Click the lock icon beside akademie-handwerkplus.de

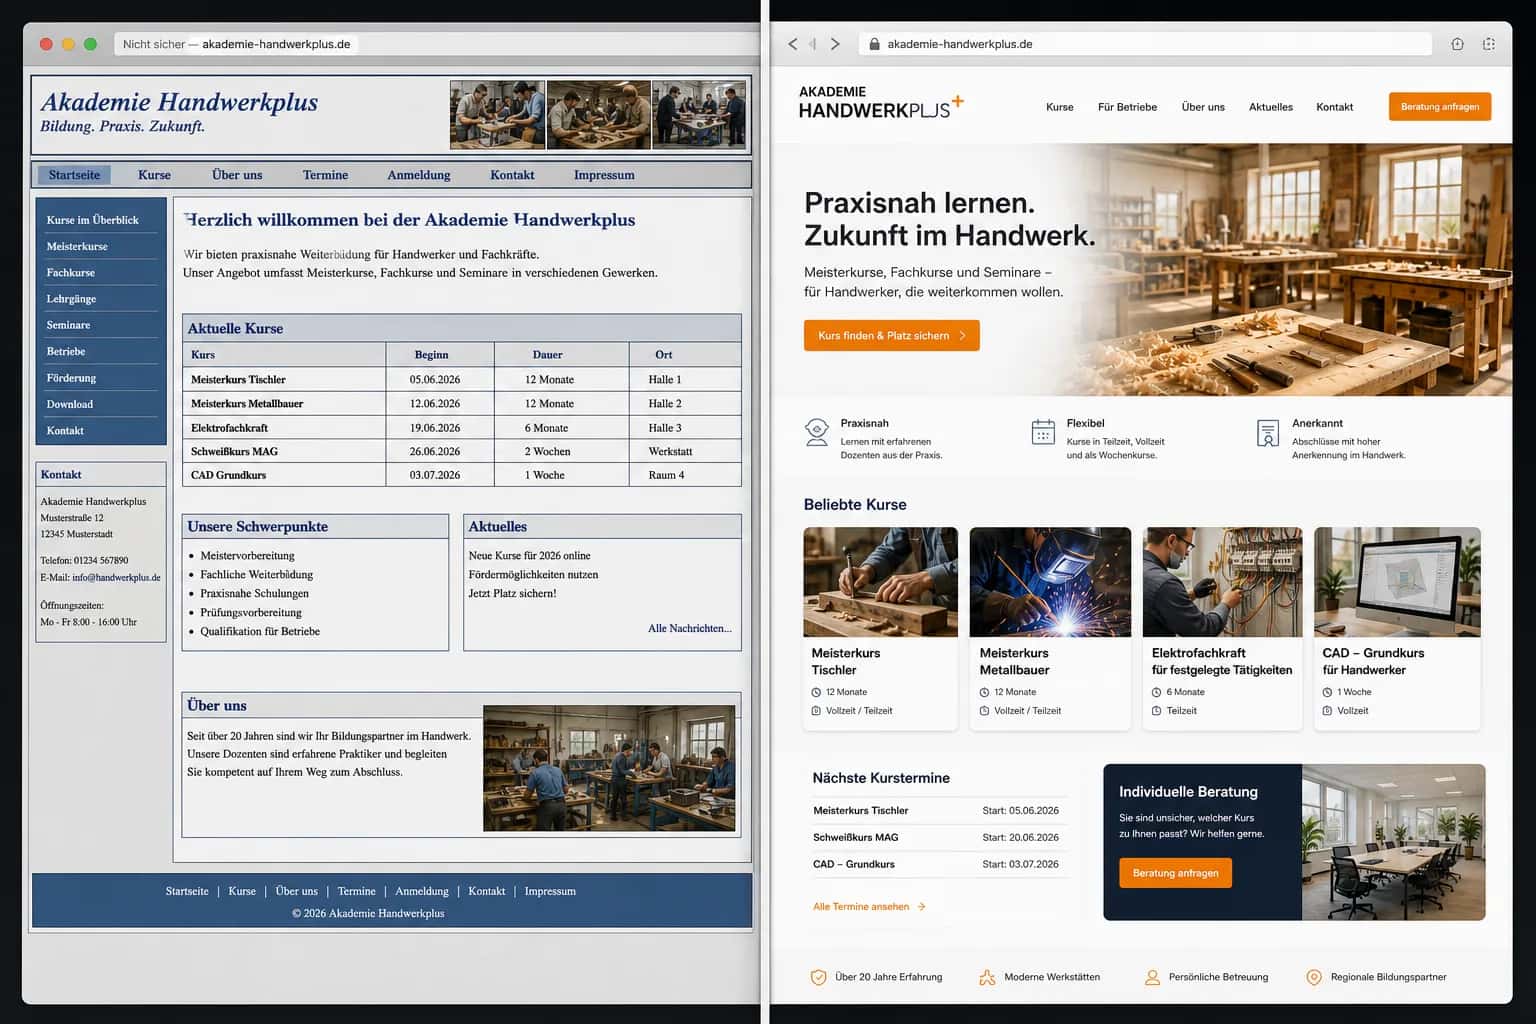coord(874,44)
